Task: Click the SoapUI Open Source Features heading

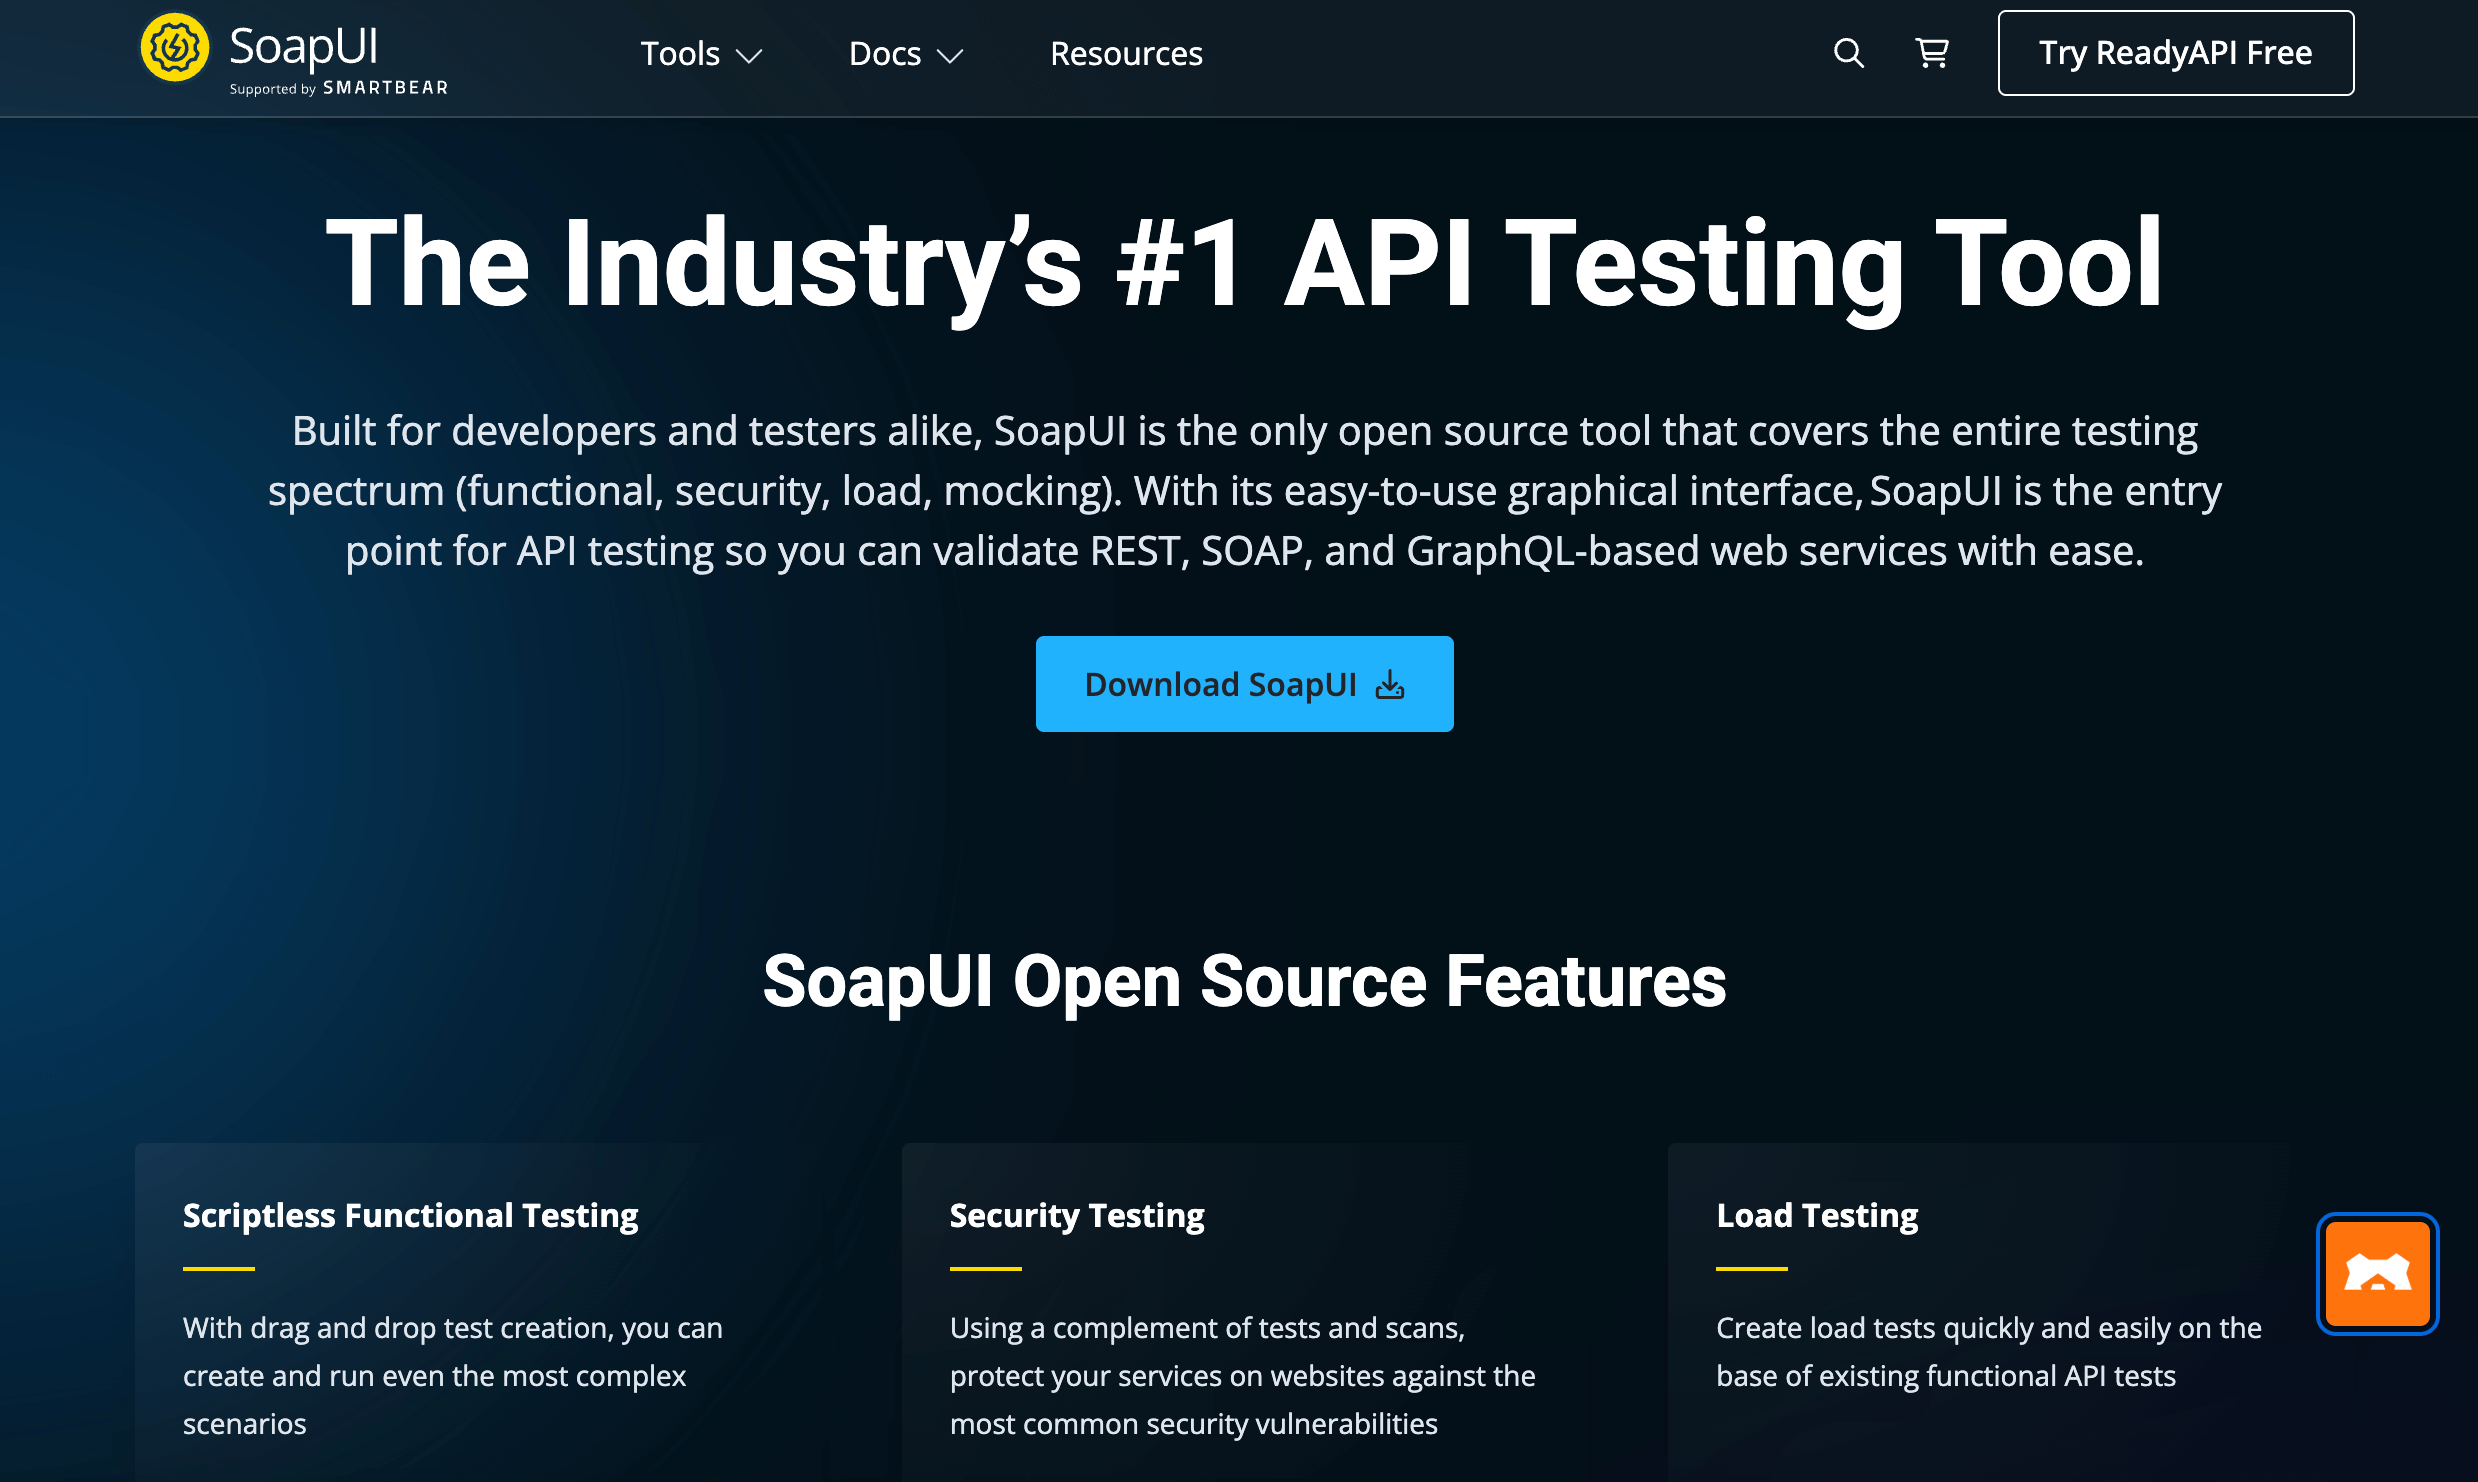Action: point(1244,980)
